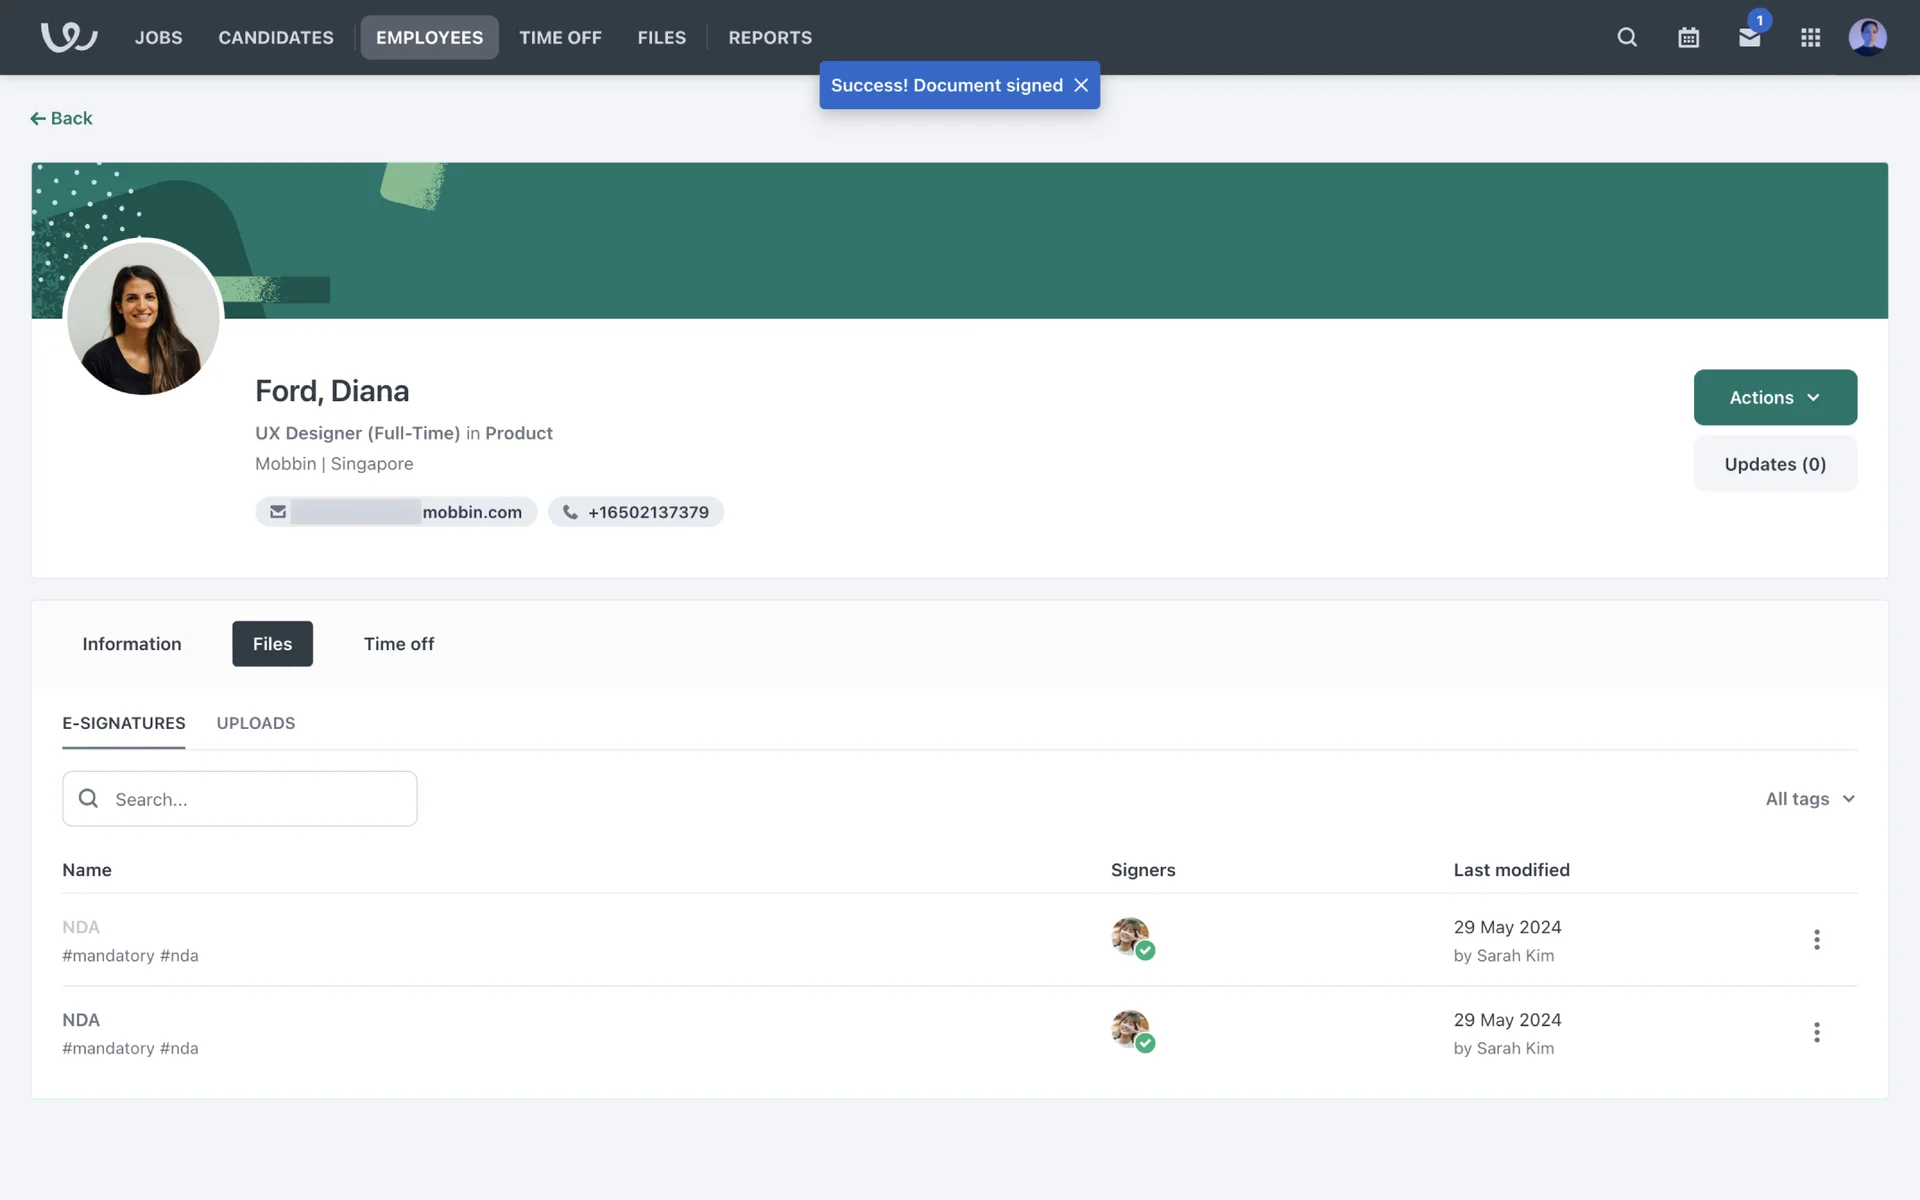The image size is (1920, 1200).
Task: Open Reports in top navigation
Action: click(x=770, y=37)
